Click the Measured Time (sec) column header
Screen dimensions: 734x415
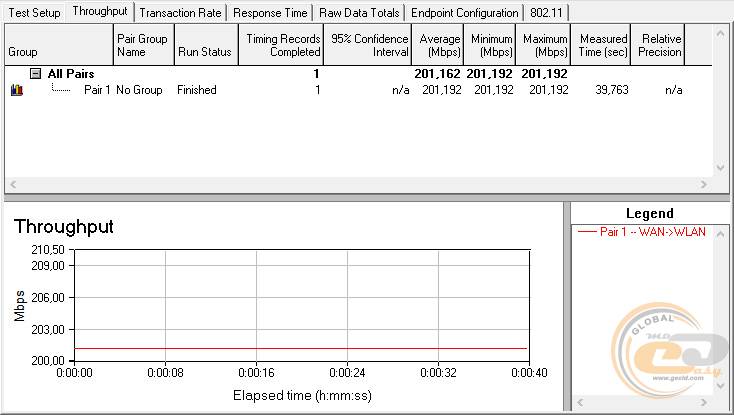pyautogui.click(x=602, y=45)
